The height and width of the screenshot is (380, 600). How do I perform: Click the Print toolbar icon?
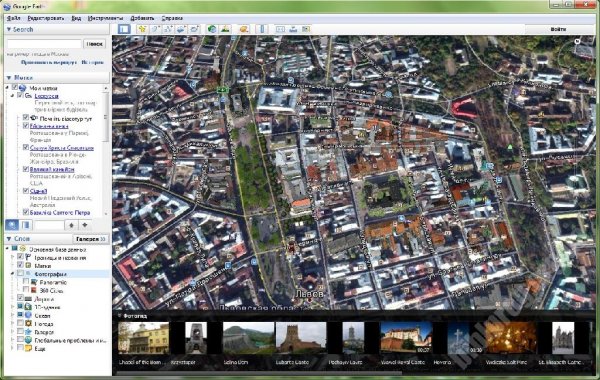(x=293, y=29)
